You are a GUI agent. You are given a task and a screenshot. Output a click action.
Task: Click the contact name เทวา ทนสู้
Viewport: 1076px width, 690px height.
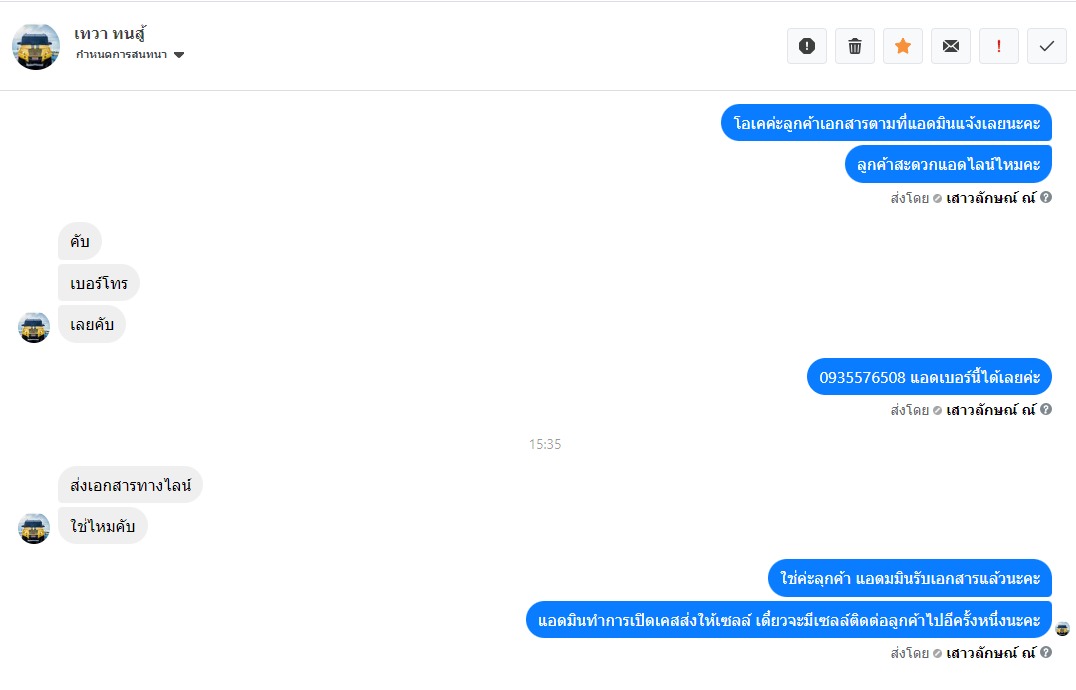pyautogui.click(x=110, y=34)
